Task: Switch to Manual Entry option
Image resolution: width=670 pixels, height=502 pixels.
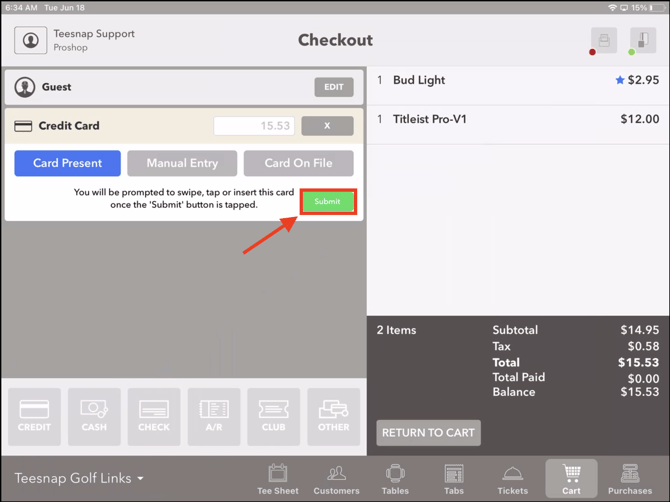Action: (x=182, y=163)
